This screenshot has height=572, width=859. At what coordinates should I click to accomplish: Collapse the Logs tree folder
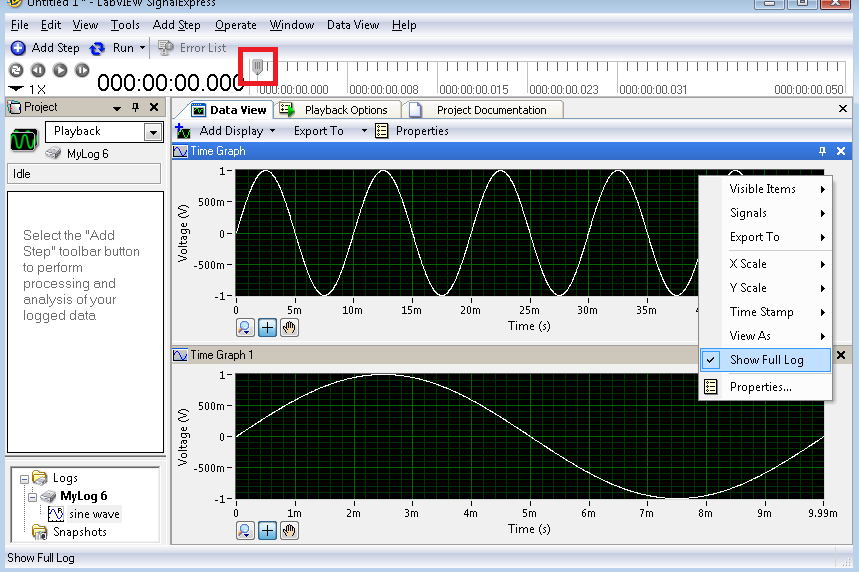(x=24, y=479)
